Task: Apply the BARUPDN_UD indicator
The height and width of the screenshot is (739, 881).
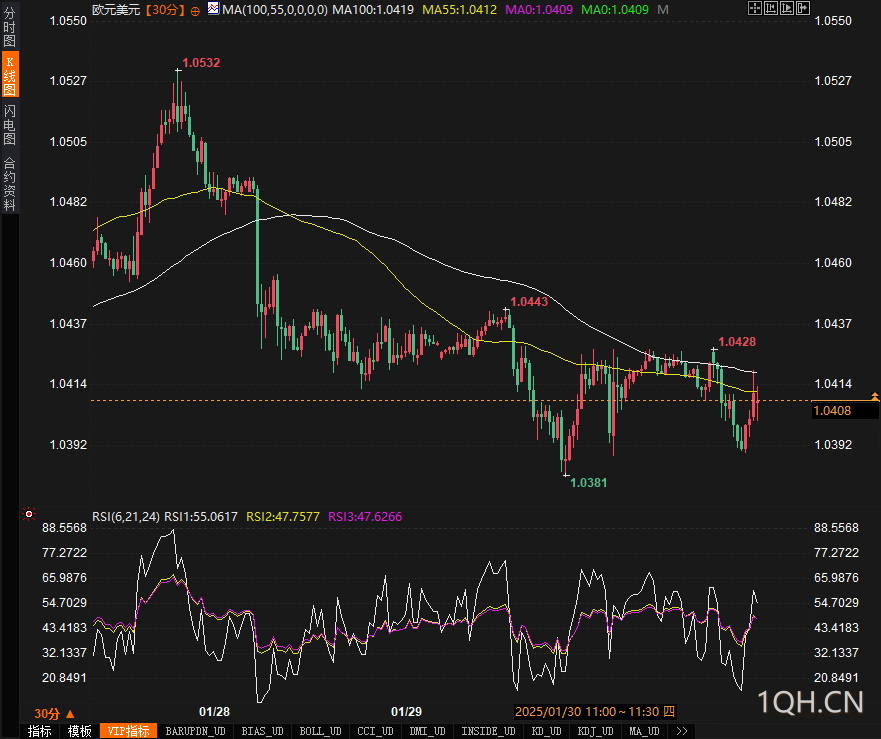Action: click(195, 731)
